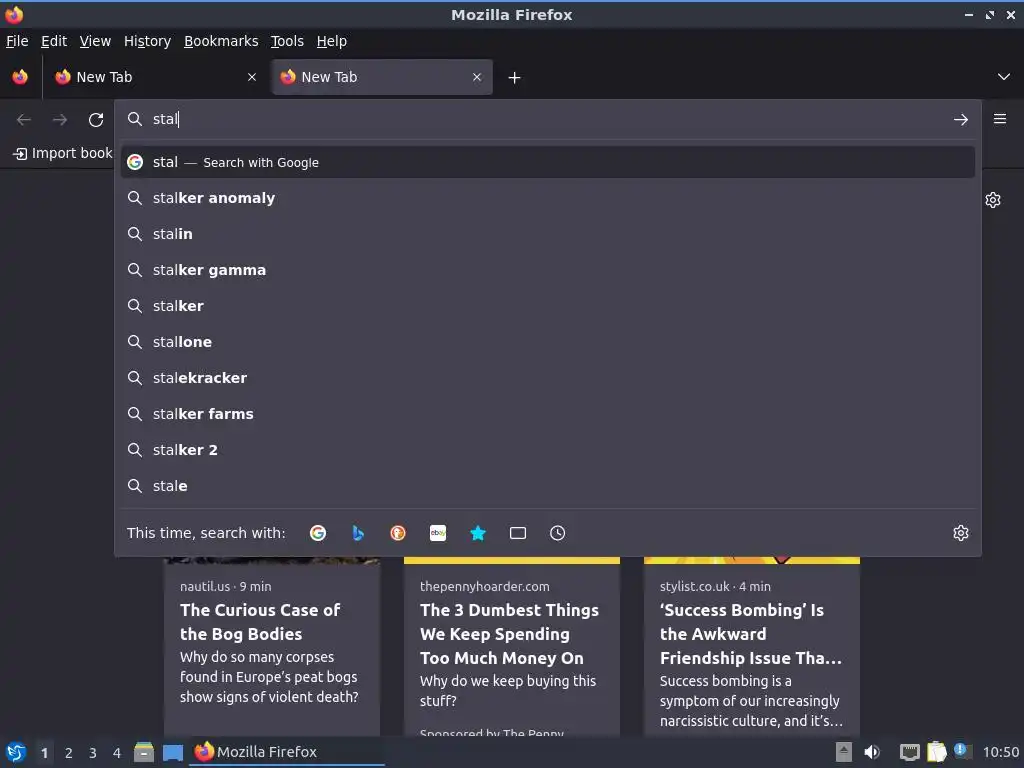
Task: Switch to the first New Tab
Action: pos(155,77)
